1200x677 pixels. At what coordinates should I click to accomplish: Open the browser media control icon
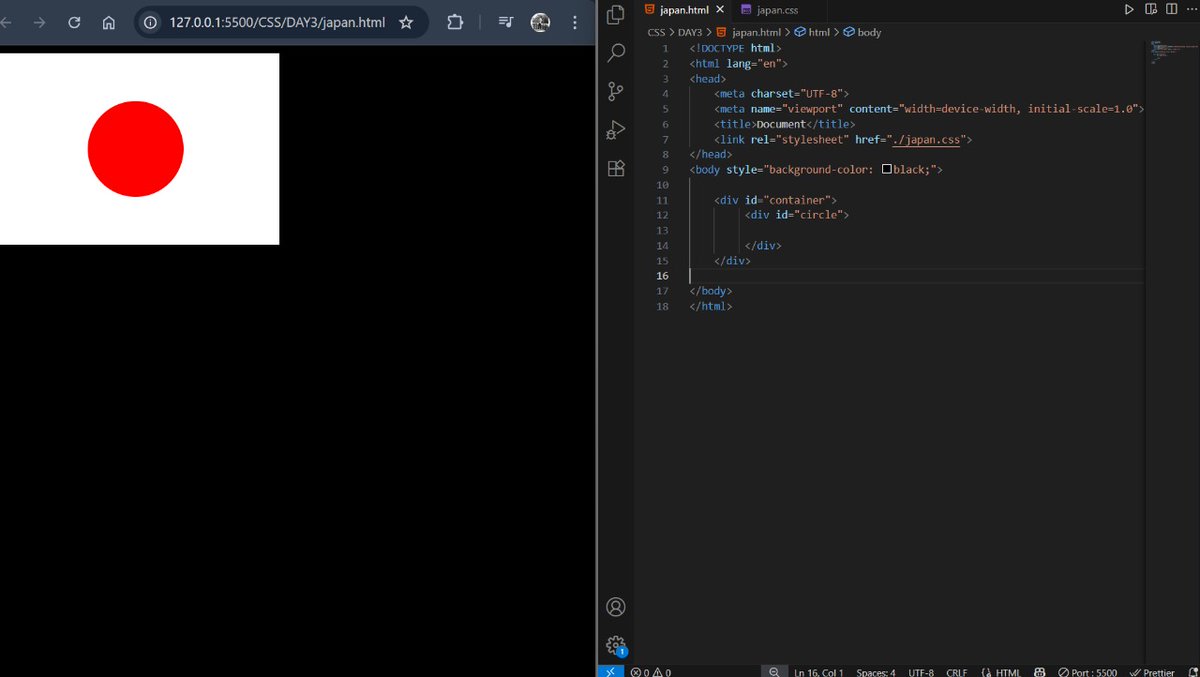(x=506, y=22)
